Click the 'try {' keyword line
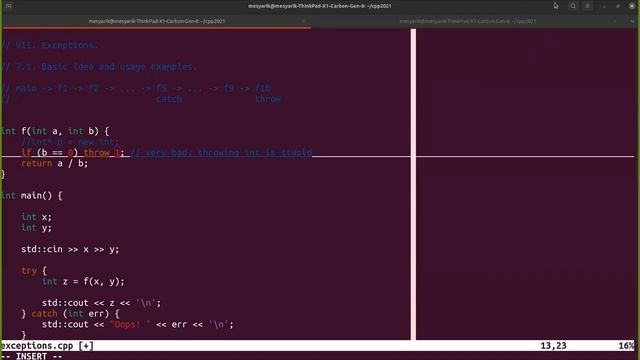640x360 pixels. [34, 271]
